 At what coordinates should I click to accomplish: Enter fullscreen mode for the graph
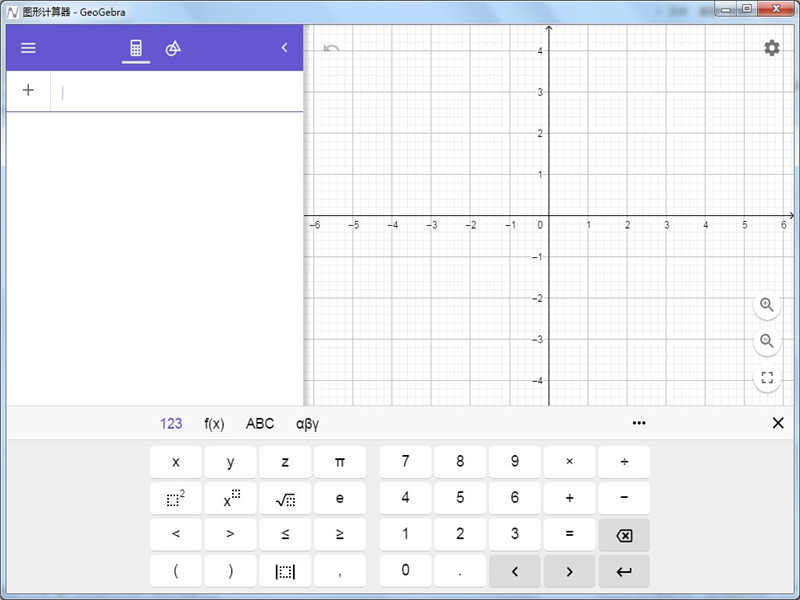[767, 378]
